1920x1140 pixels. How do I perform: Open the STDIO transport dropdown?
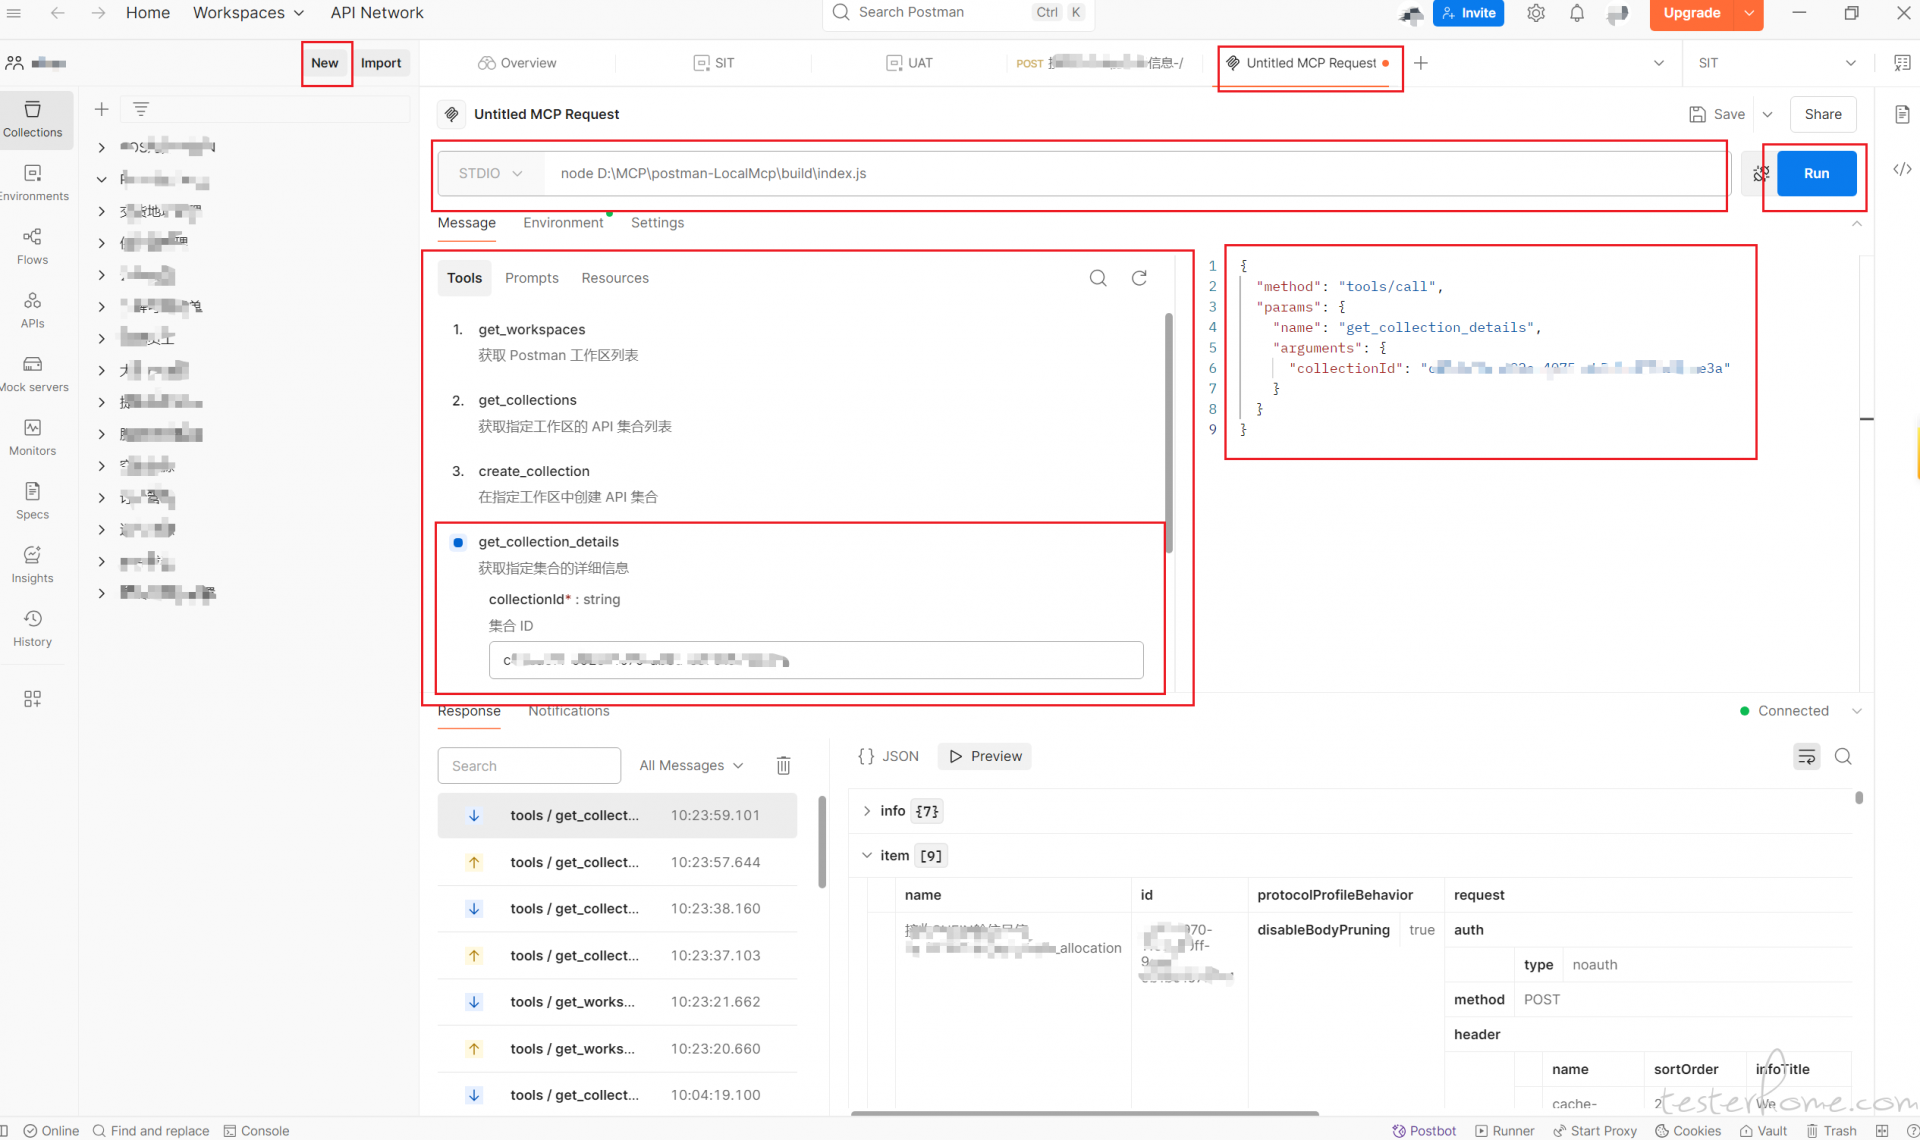pos(490,173)
